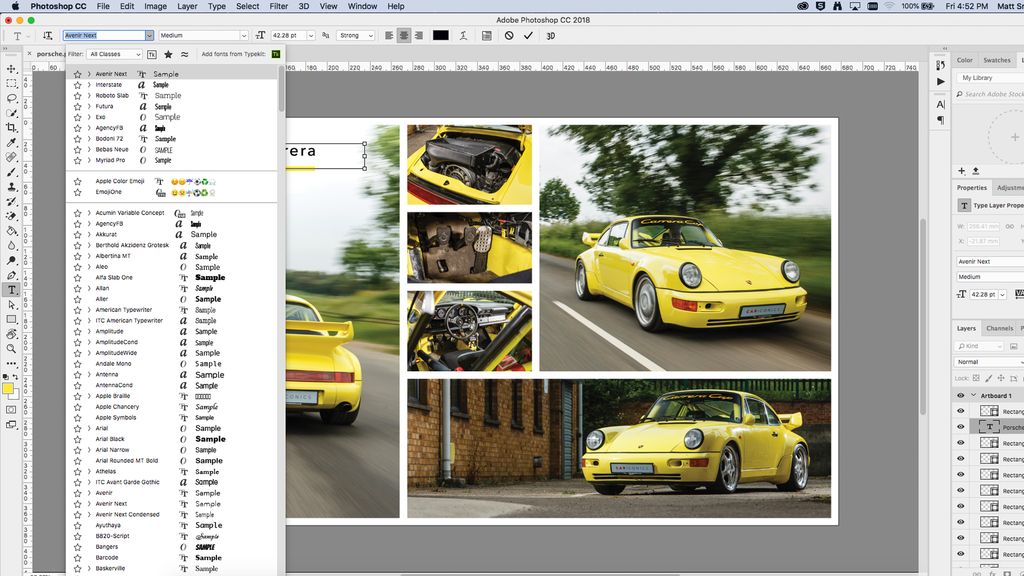Open the Filter menu
Screen dimensions: 1024x576
pyautogui.click(x=278, y=6)
